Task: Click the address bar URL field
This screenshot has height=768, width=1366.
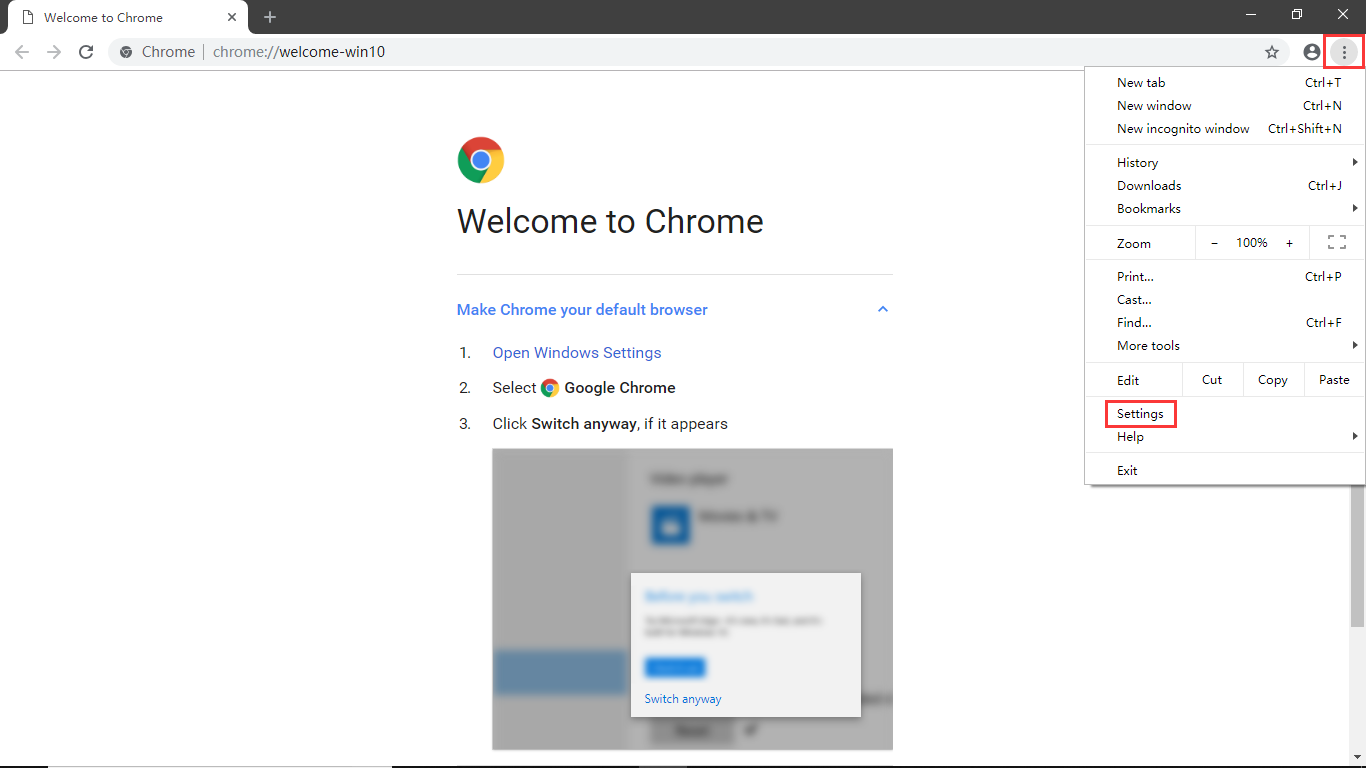Action: 700,52
